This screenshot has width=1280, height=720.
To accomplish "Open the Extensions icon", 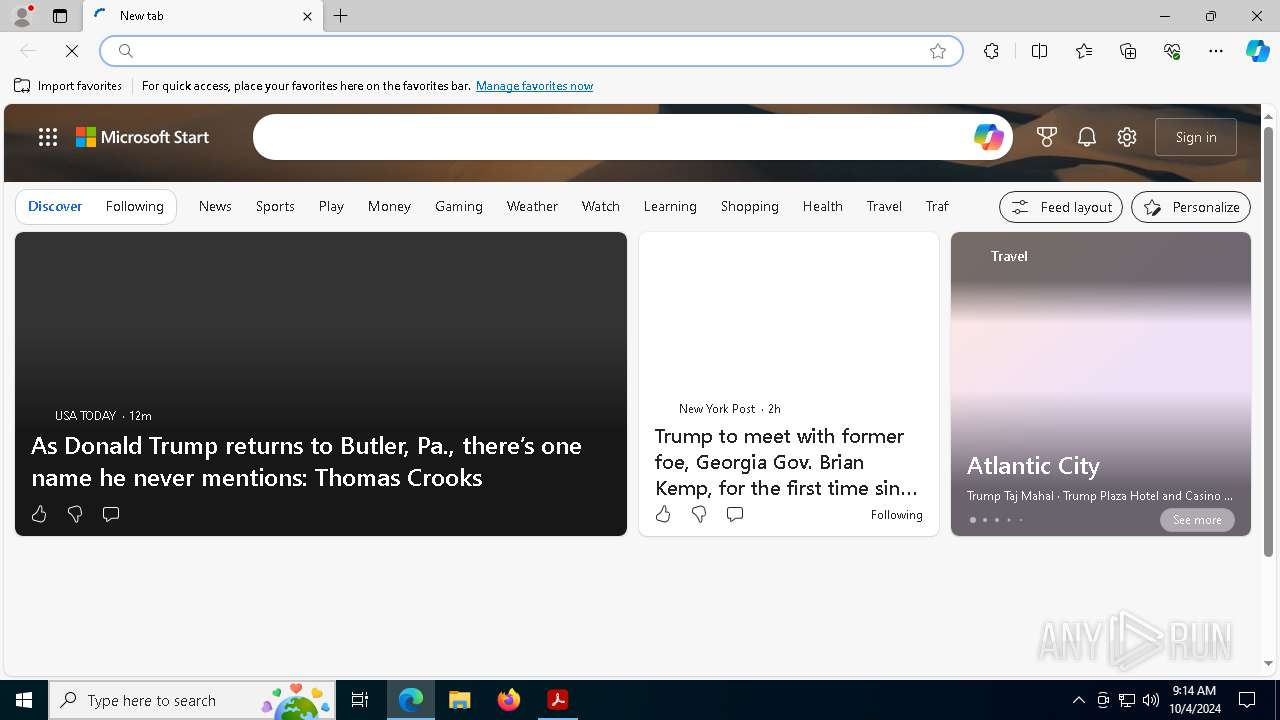I will (991, 51).
